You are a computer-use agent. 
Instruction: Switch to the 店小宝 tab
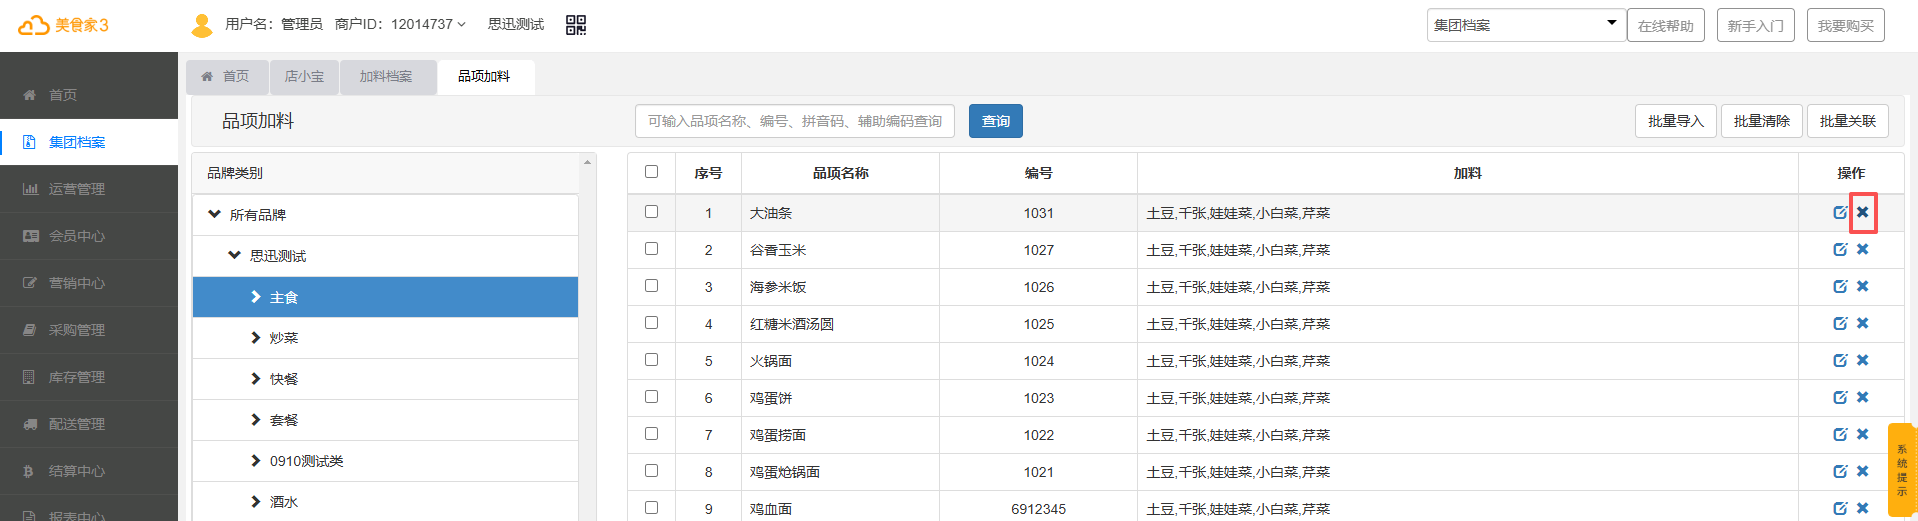(x=304, y=77)
